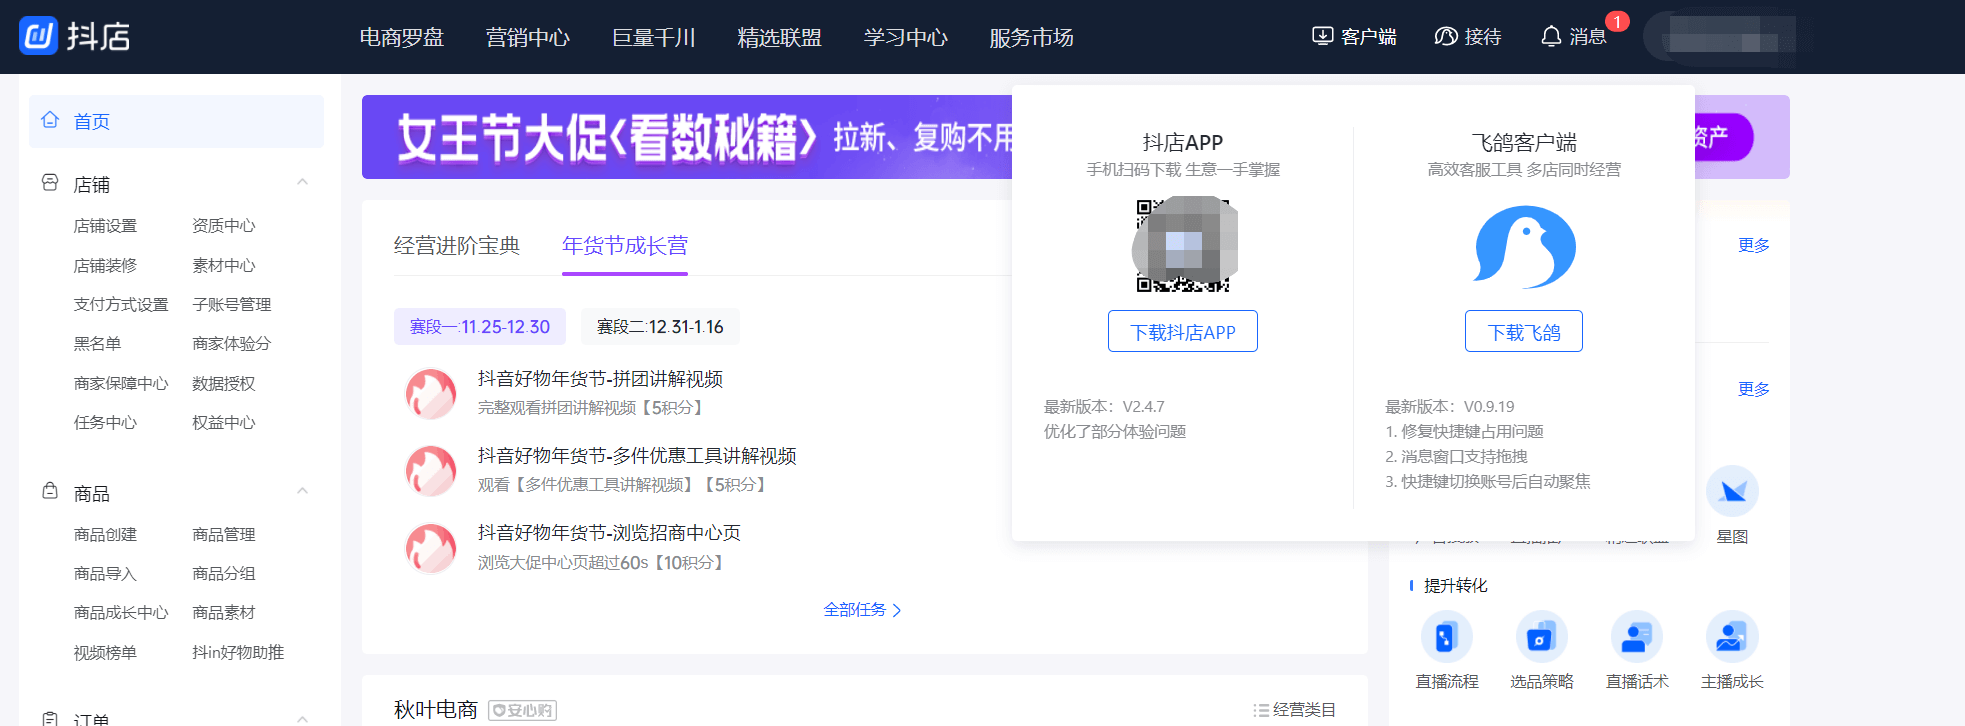Image resolution: width=1965 pixels, height=726 pixels.
Task: Select 赛段二:12.31-1.16 stage
Action: [x=660, y=327]
